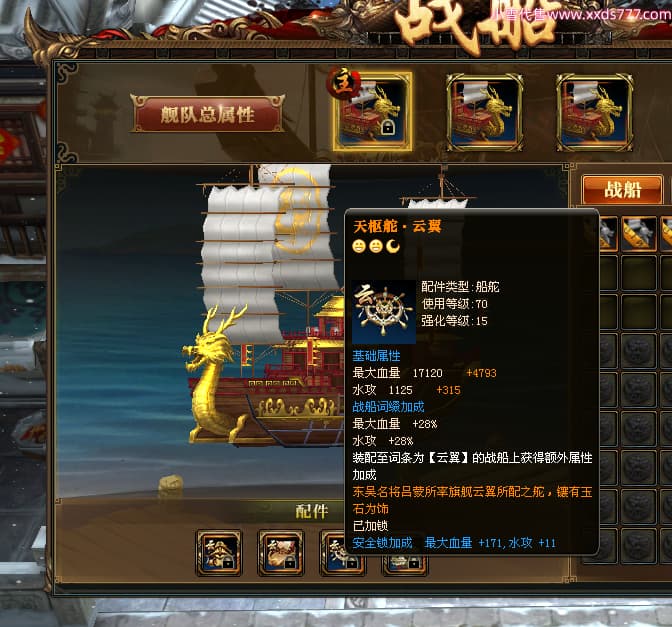Select the main flagship icon marked 主
This screenshot has height=627, width=672.
click(372, 111)
